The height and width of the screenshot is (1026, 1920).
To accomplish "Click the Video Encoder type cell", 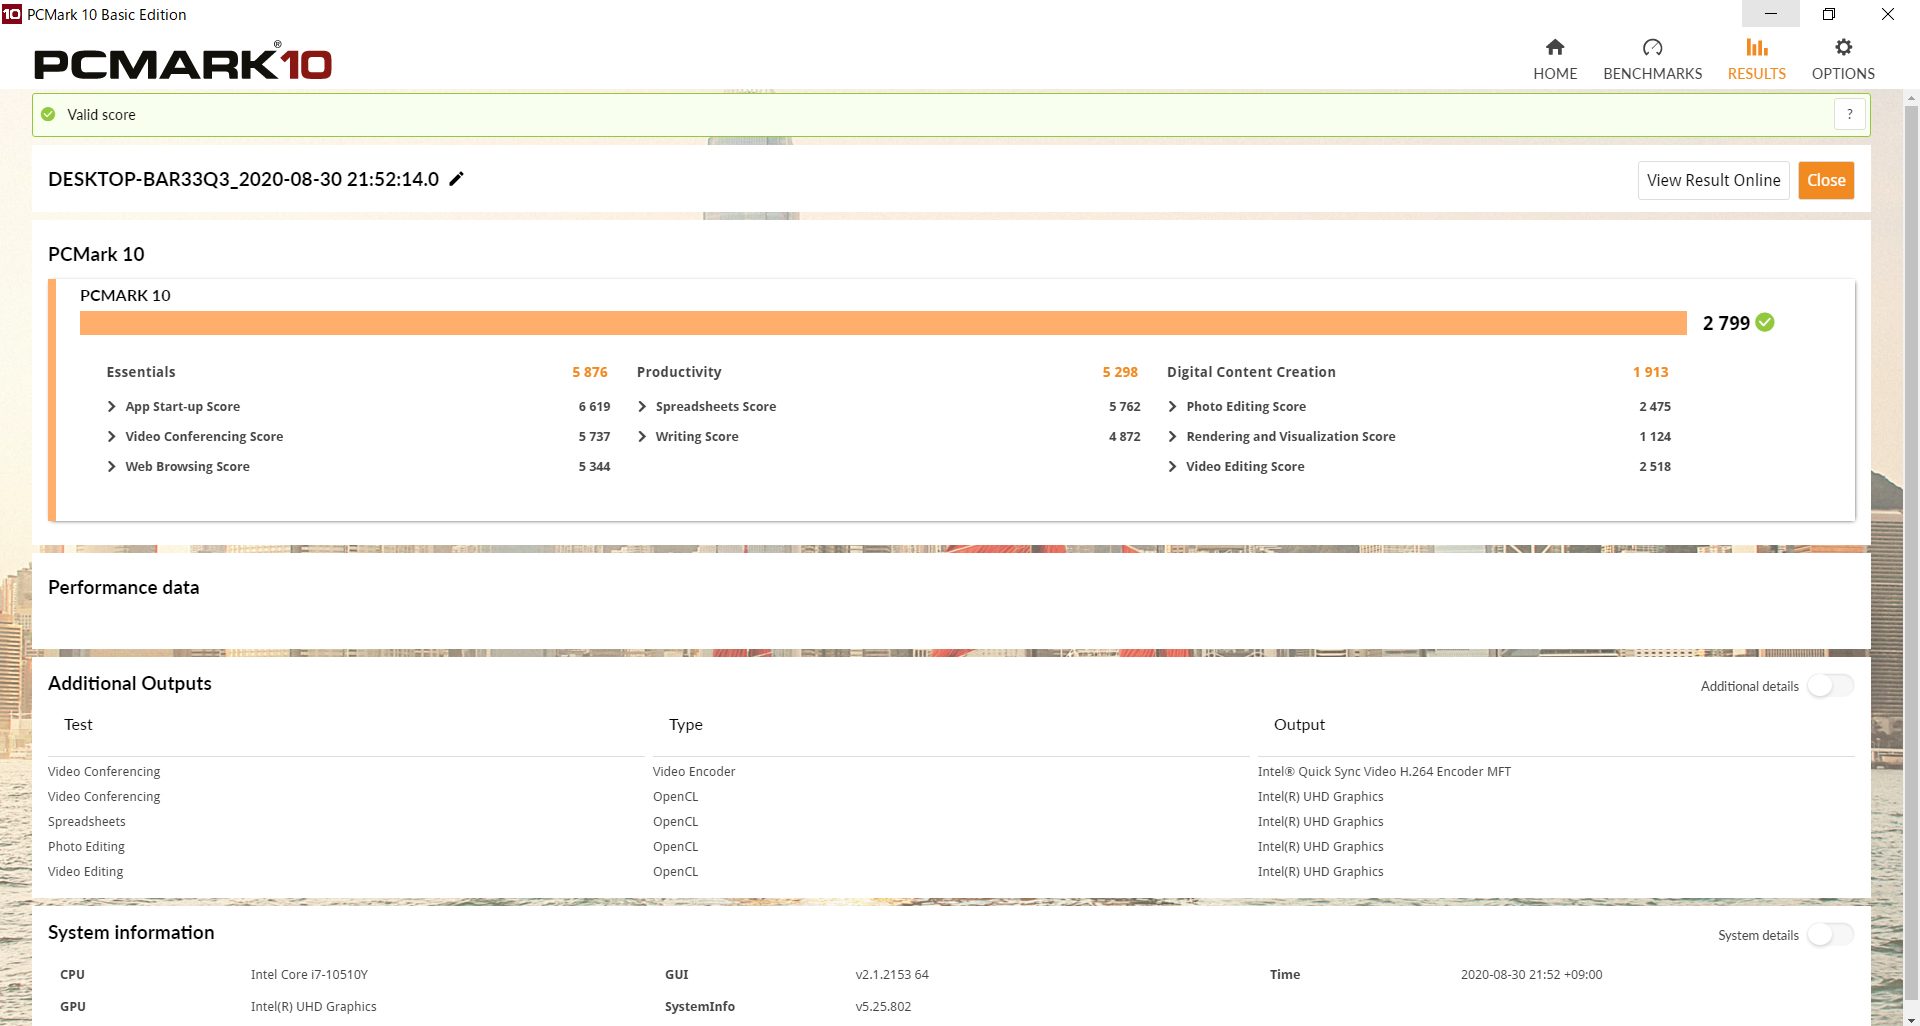I will (x=694, y=771).
